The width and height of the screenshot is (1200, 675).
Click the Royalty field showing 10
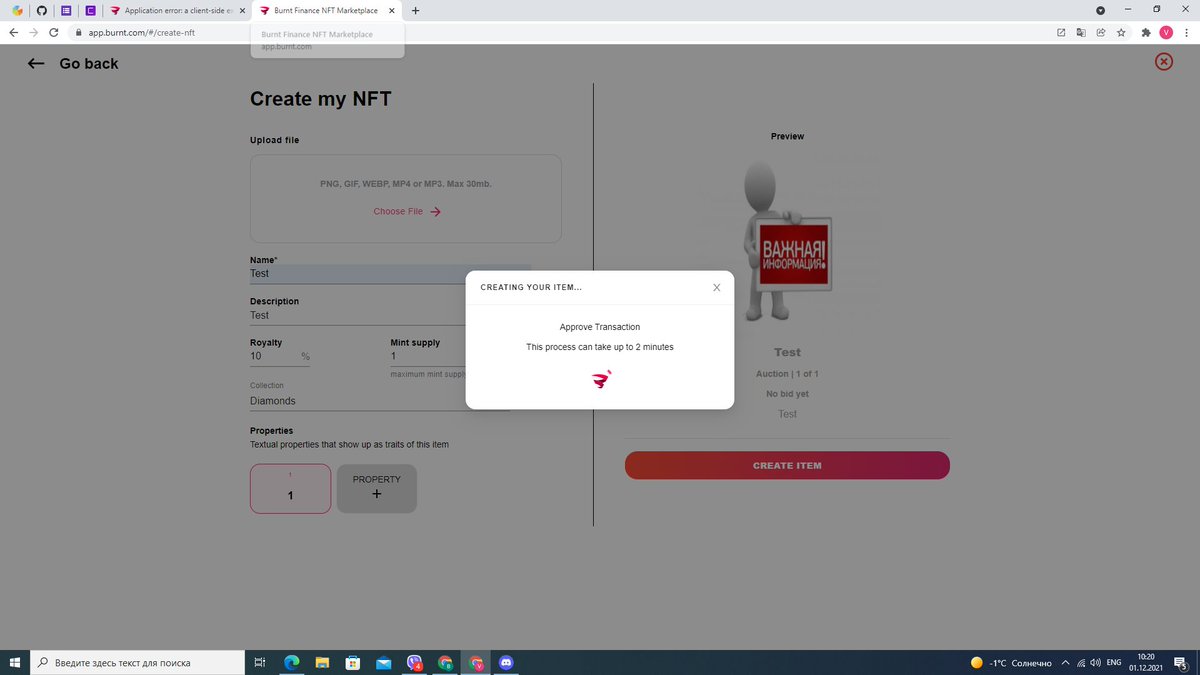click(x=280, y=356)
